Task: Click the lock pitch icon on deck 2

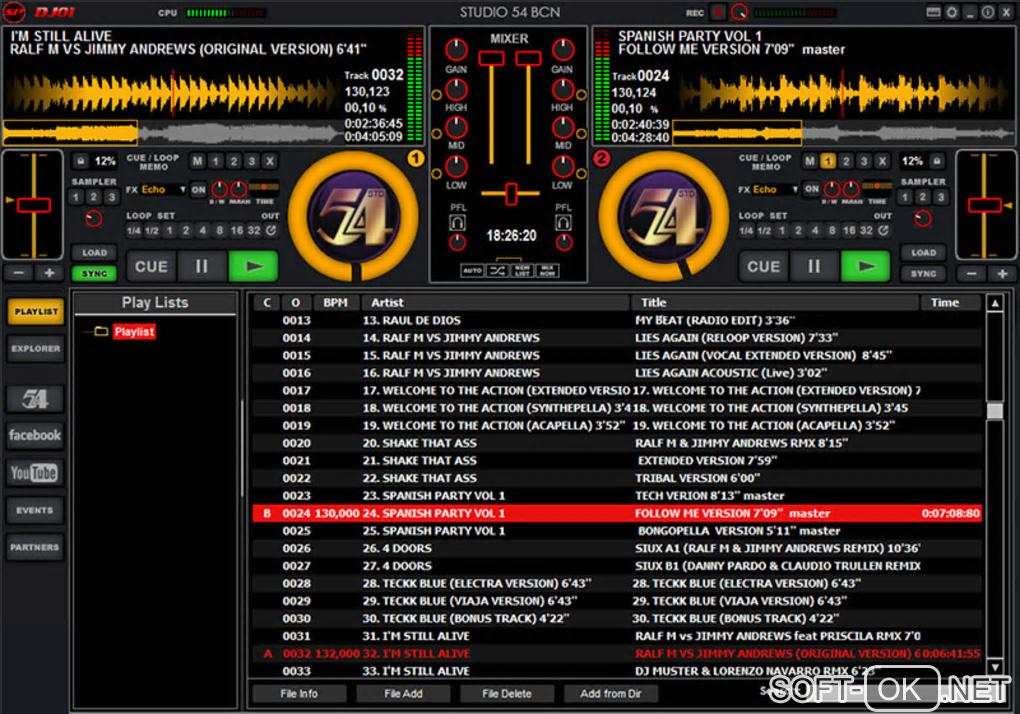Action: 937,161
